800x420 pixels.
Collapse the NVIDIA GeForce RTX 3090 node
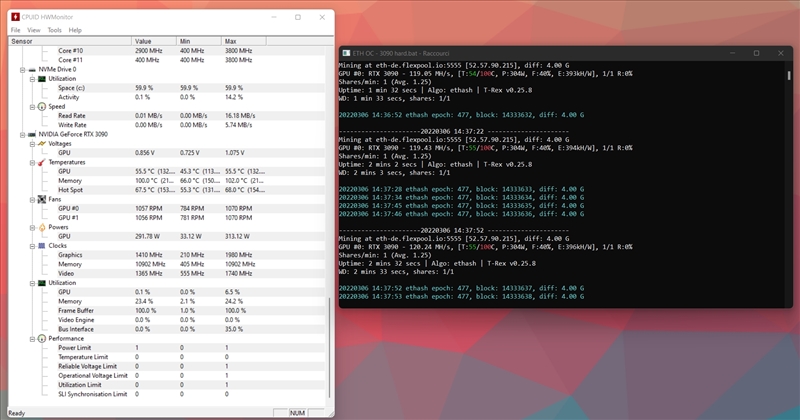point(22,134)
